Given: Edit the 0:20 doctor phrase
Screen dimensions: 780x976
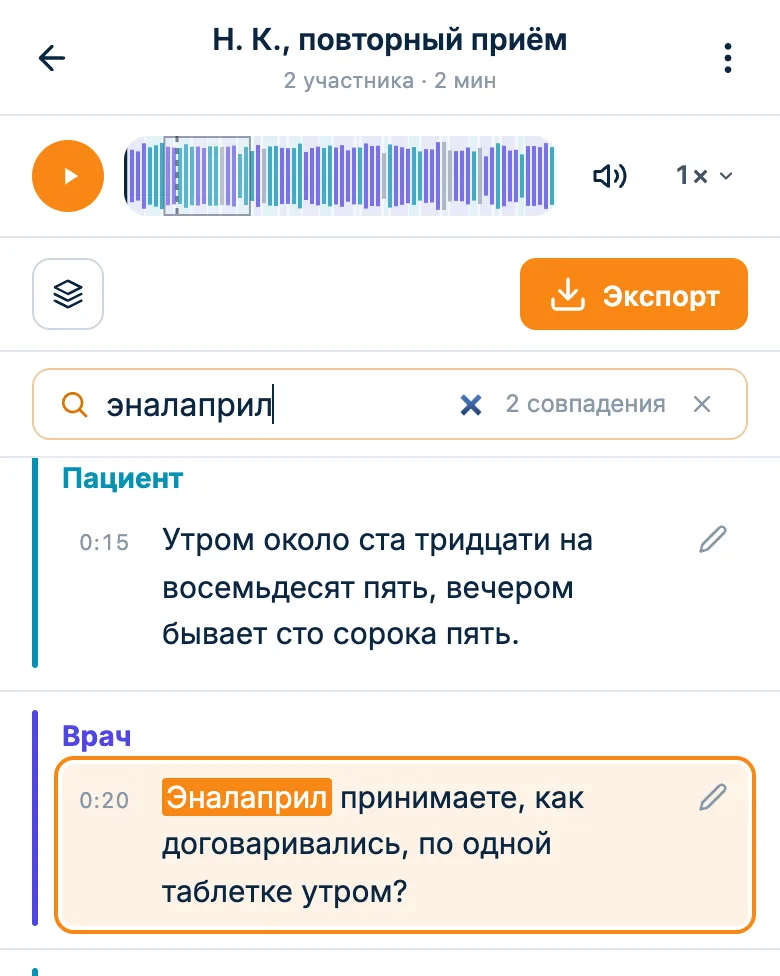Looking at the screenshot, I should pyautogui.click(x=713, y=797).
